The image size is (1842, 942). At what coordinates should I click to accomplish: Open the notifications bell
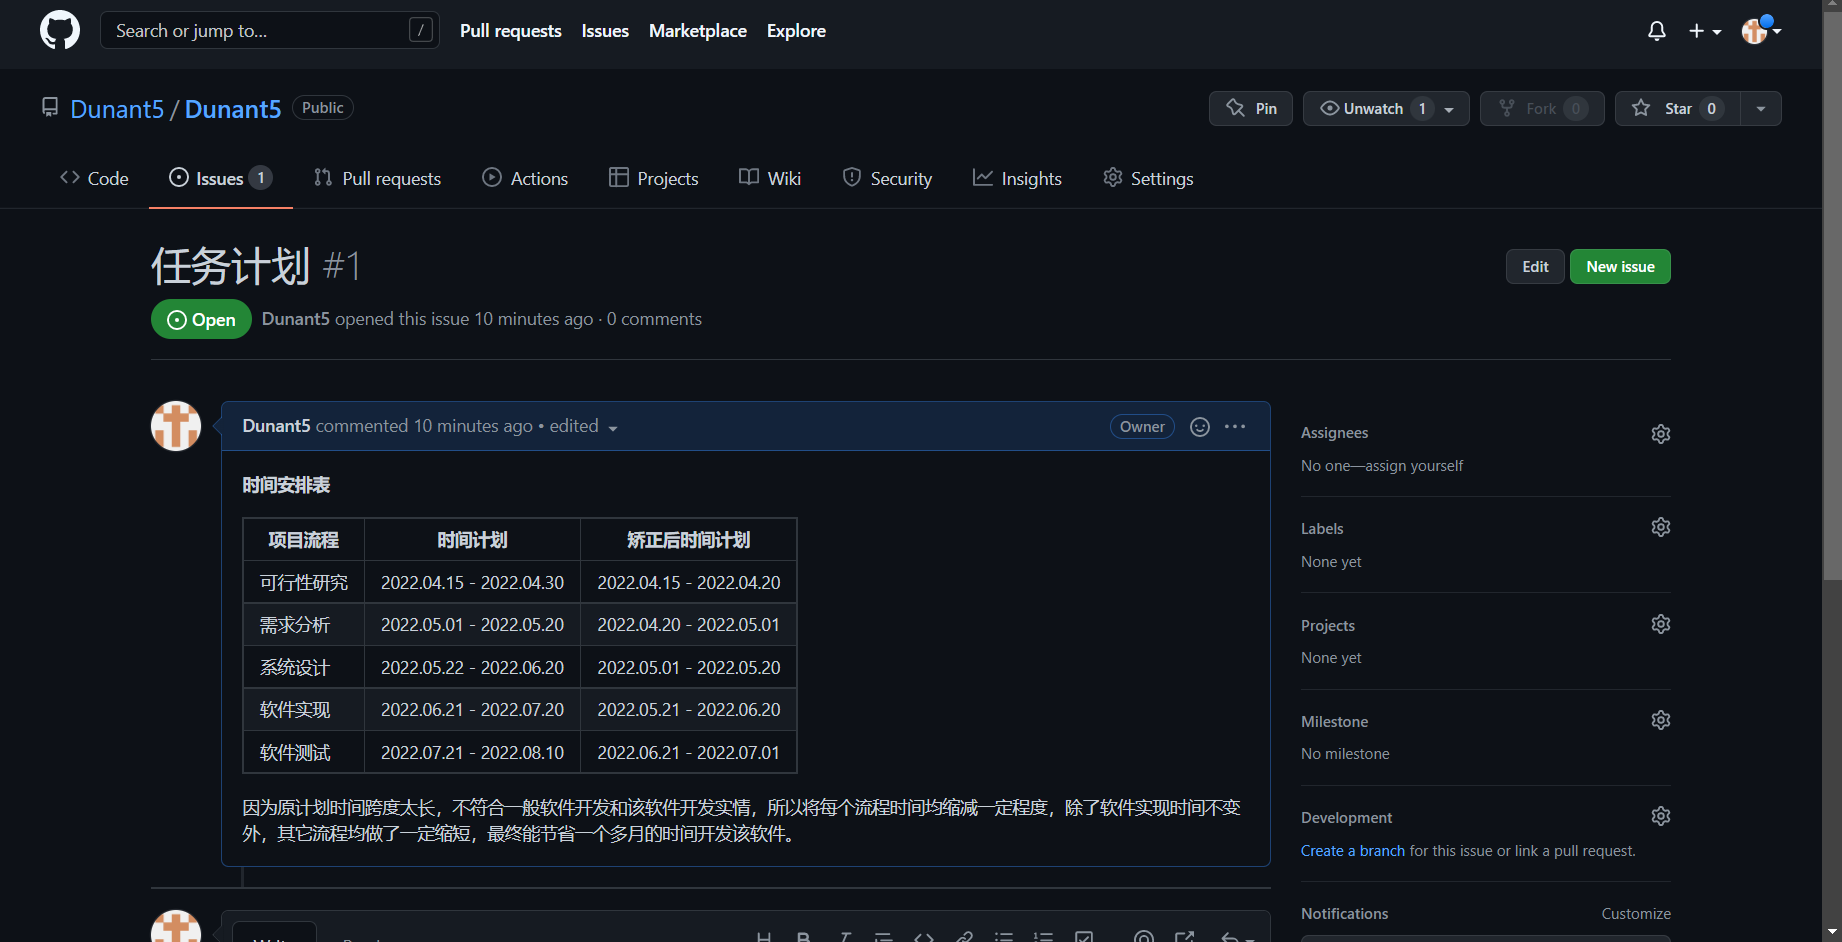pyautogui.click(x=1657, y=31)
